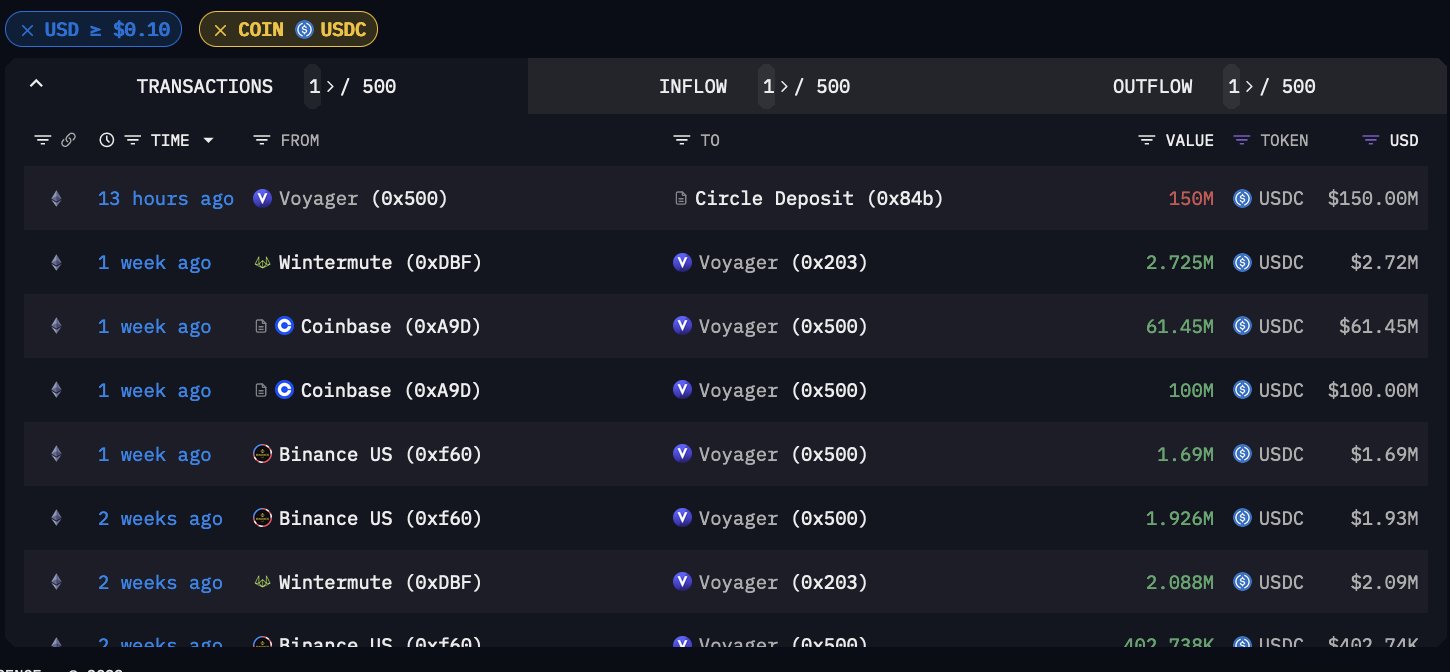Click the contract document icon beside Circle Deposit
The height and width of the screenshot is (672, 1450).
point(681,198)
